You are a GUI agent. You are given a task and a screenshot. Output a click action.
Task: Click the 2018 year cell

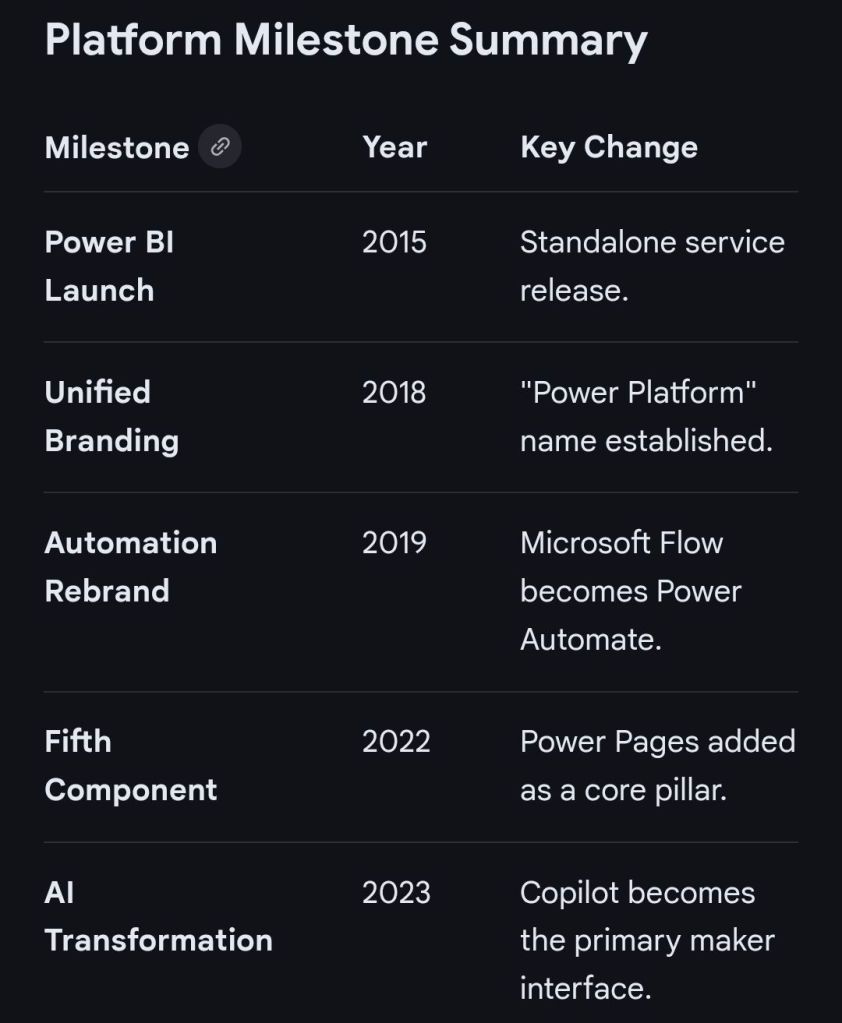pyautogui.click(x=394, y=392)
